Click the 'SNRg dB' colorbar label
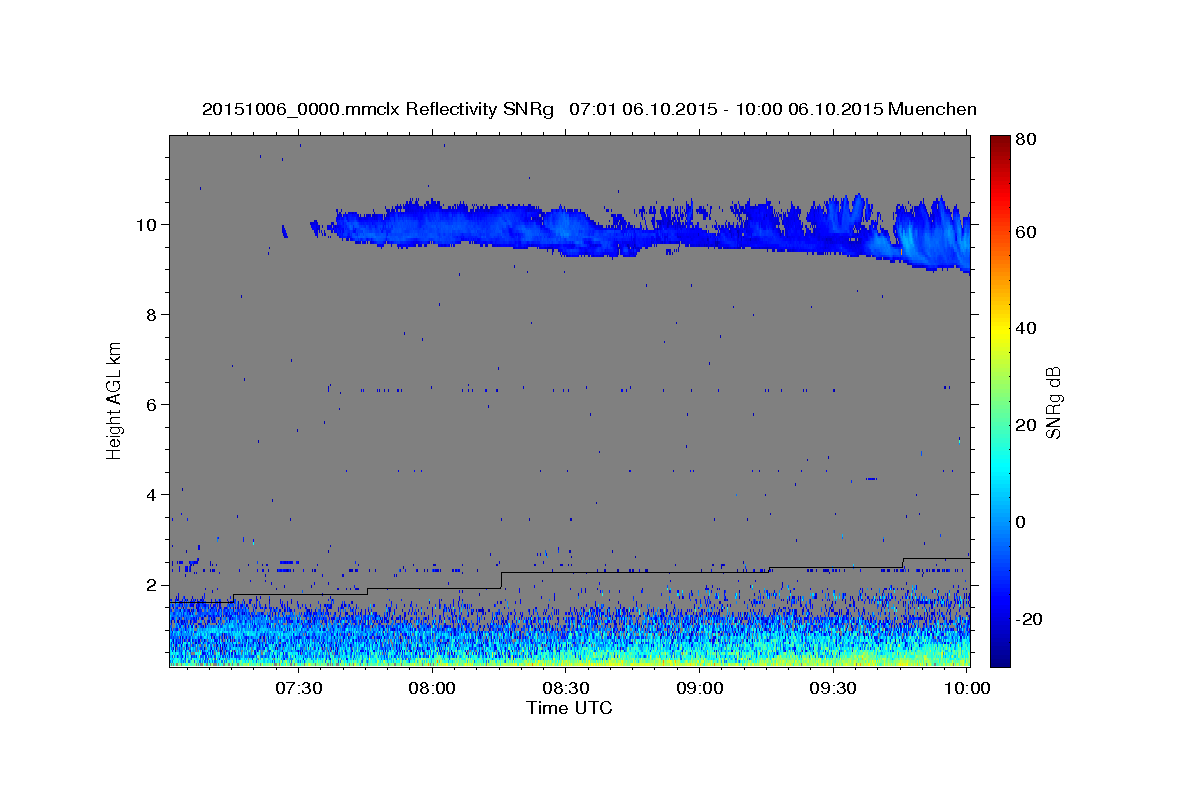The image size is (1200, 800). [x=1053, y=403]
